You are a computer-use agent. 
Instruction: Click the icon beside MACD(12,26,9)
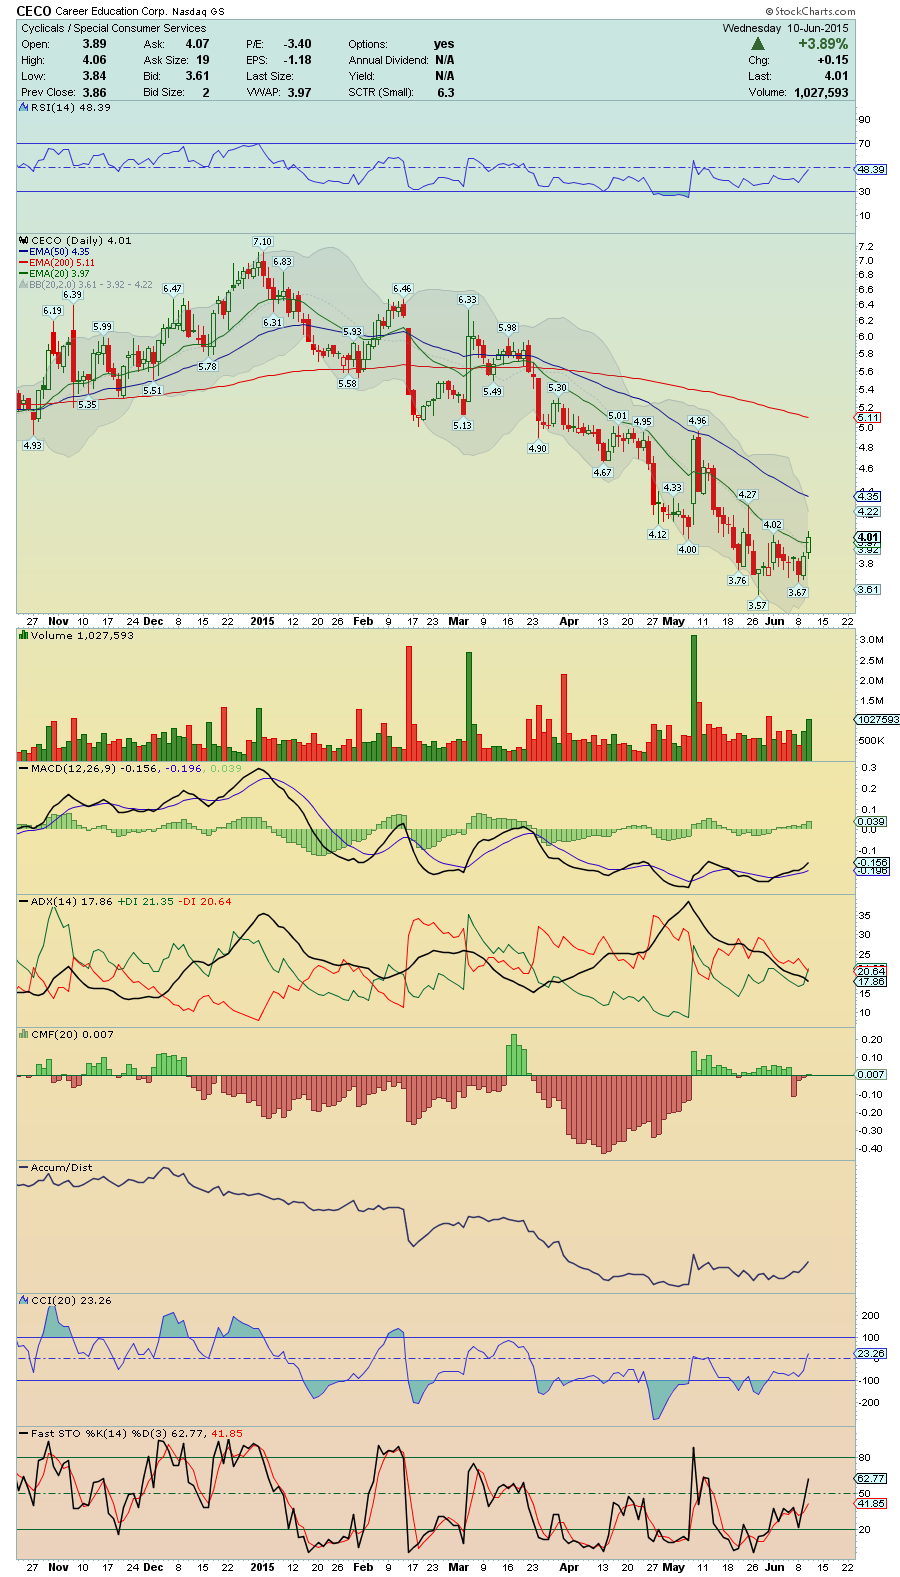point(24,768)
